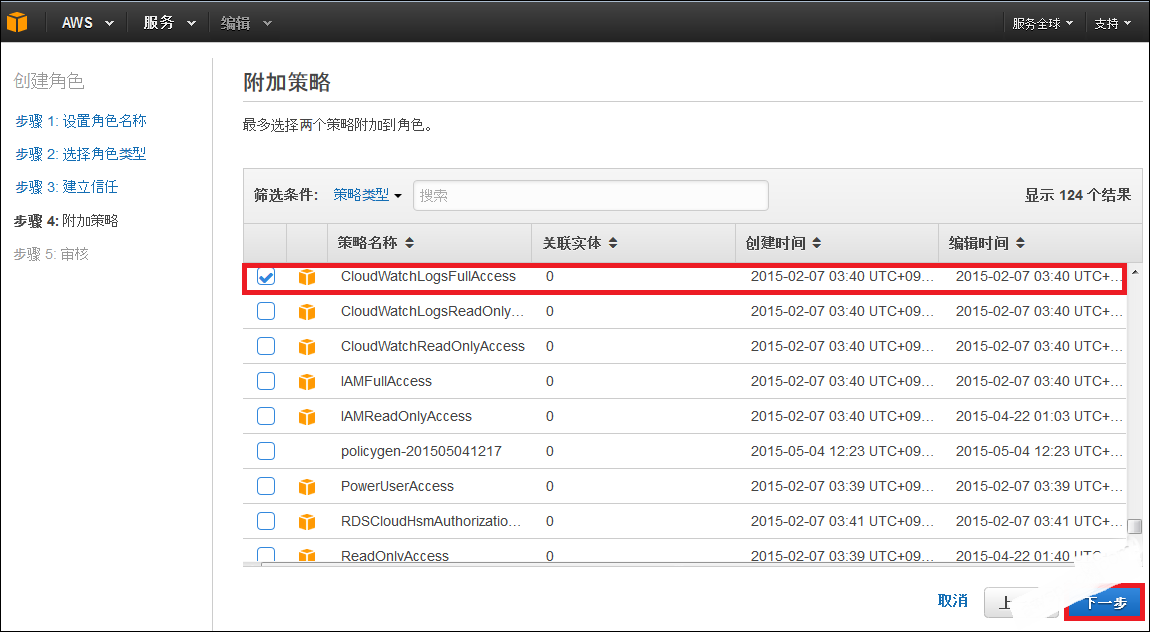The image size is (1150, 632).
Task: Click the PowerUserAccess policy cube icon
Action: (307, 487)
